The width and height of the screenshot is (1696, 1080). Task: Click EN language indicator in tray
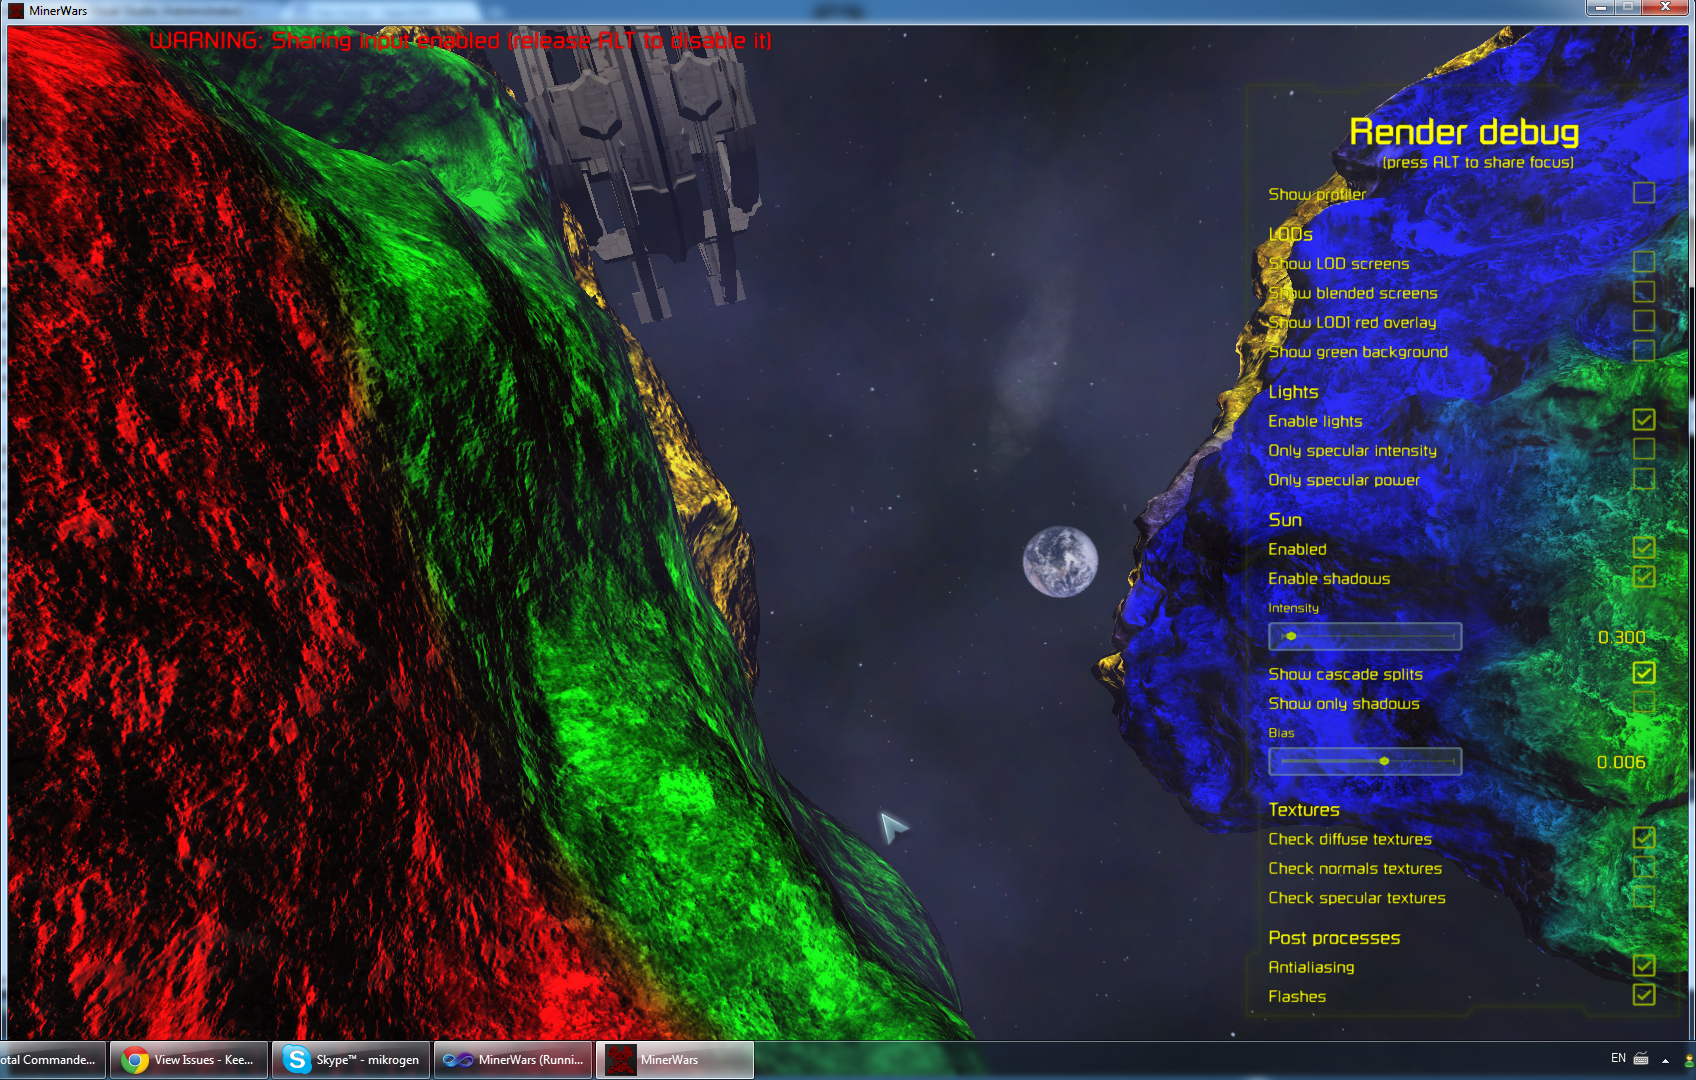pos(1618,1058)
